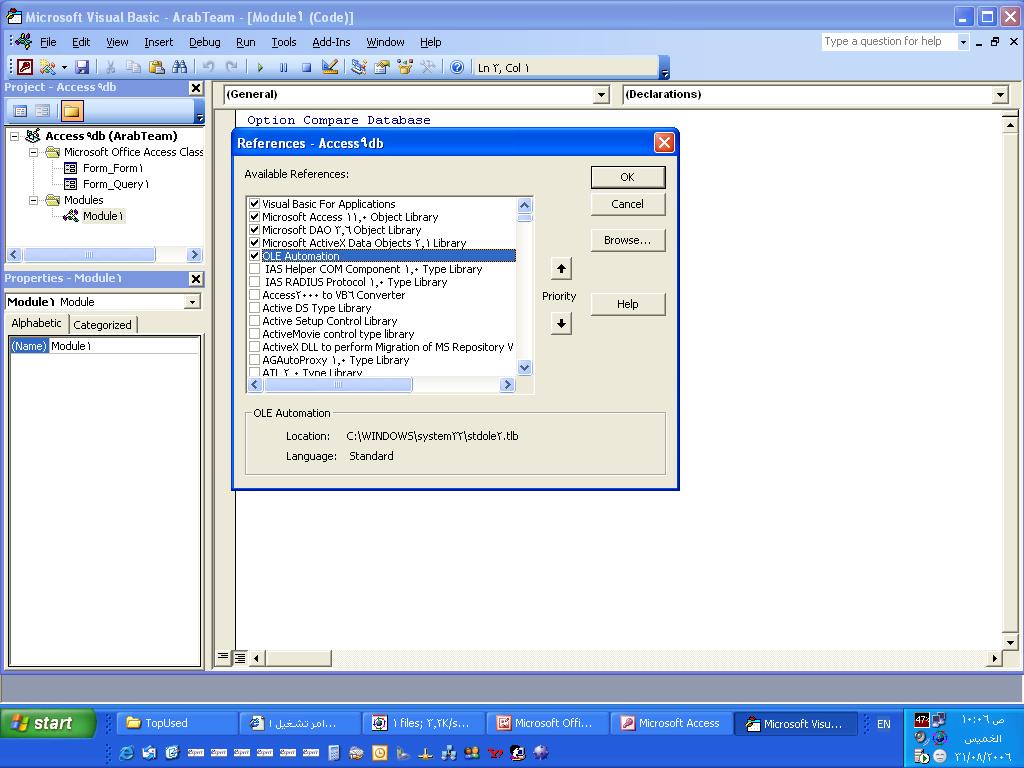
Task: Uncheck Microsoft ActiveX Data Objects Library
Action: 255,243
